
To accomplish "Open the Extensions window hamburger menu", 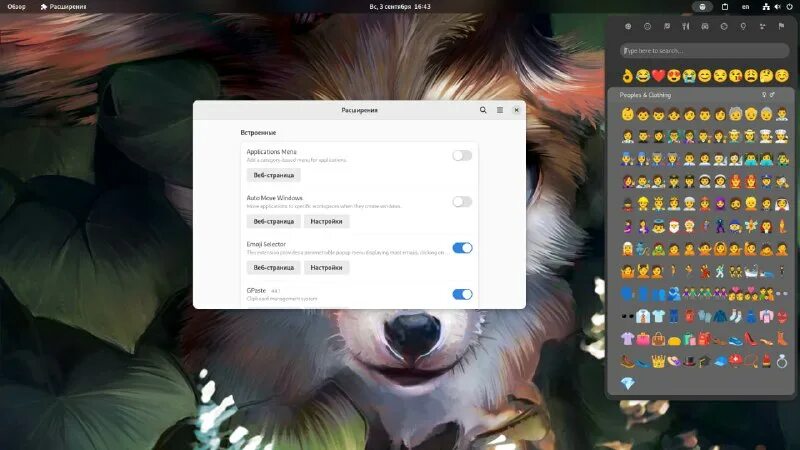I will point(500,110).
